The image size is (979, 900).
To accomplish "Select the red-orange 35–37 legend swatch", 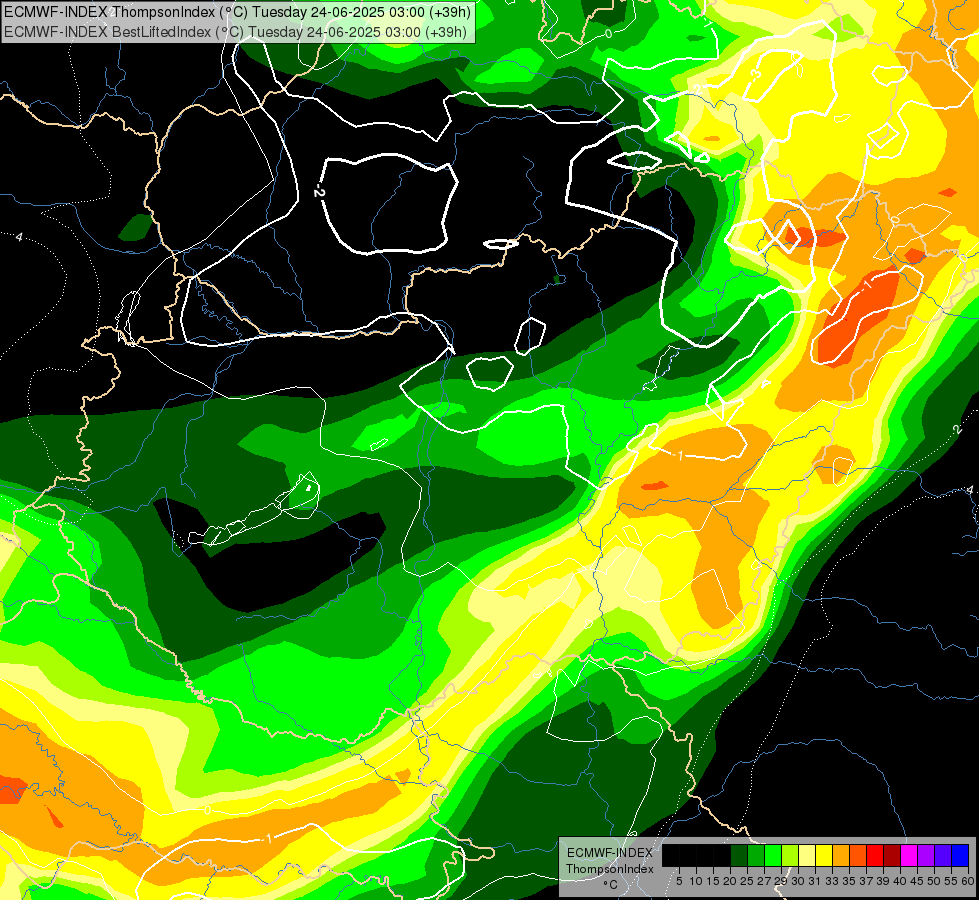I will (x=858, y=855).
